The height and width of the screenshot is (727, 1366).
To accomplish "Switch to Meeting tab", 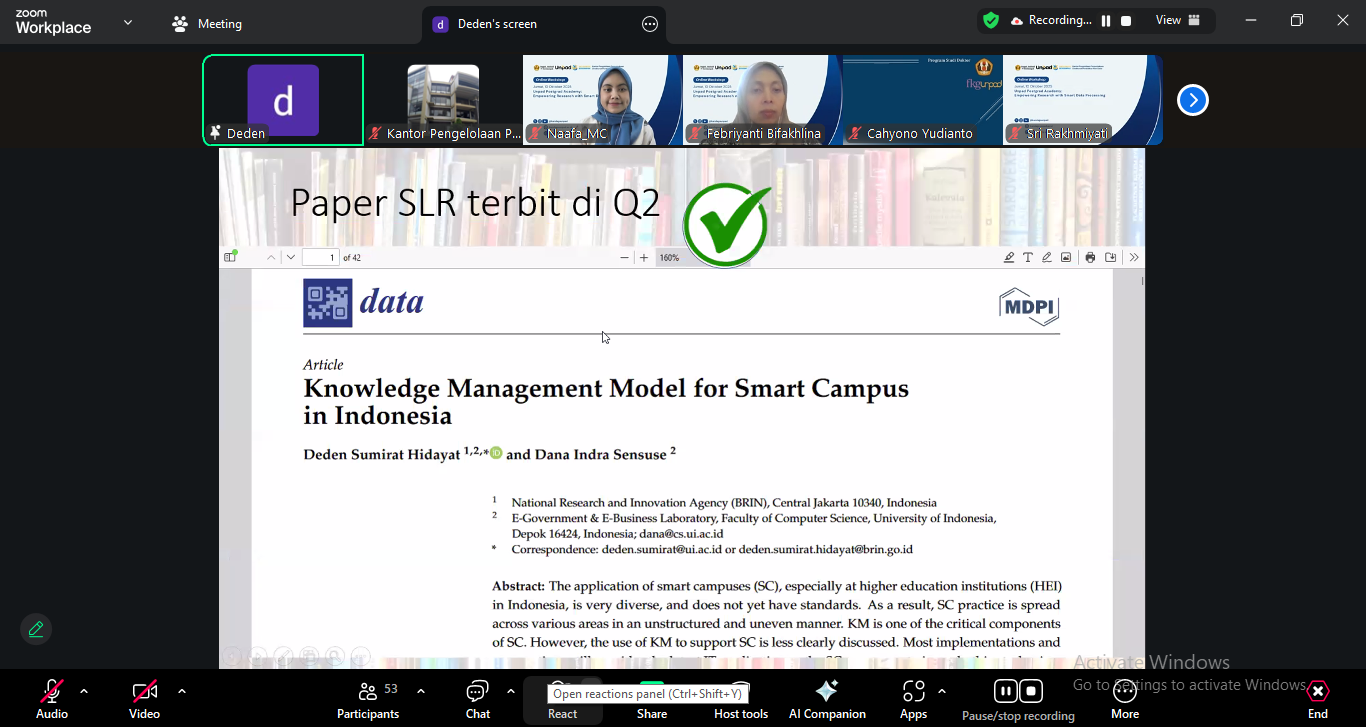I will point(207,24).
